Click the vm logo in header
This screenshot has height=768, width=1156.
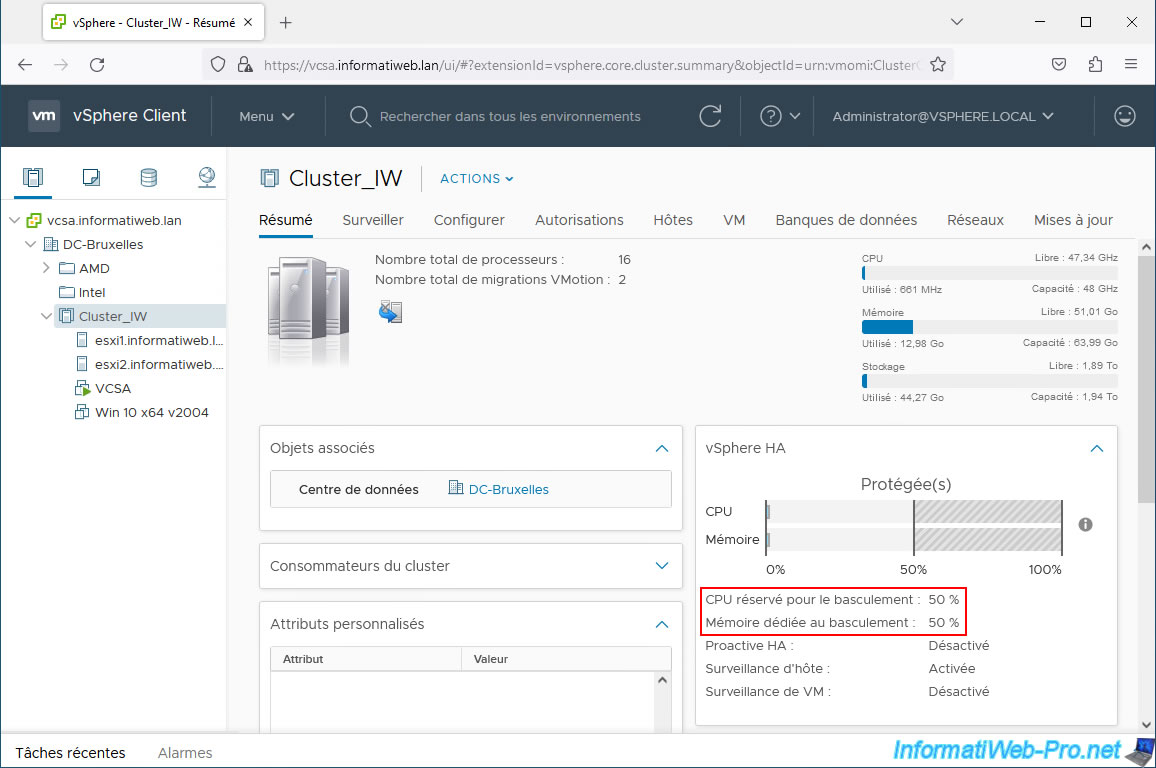tap(44, 116)
